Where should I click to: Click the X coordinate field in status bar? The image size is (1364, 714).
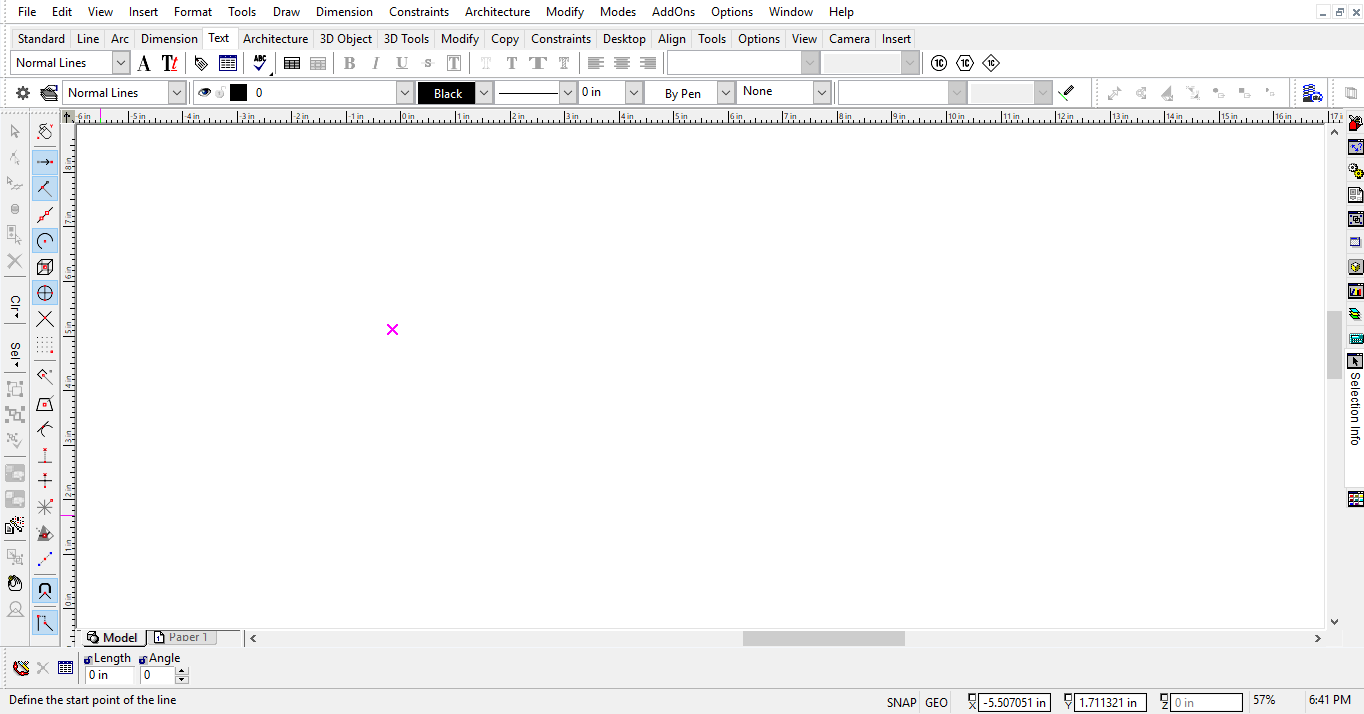click(x=1013, y=703)
